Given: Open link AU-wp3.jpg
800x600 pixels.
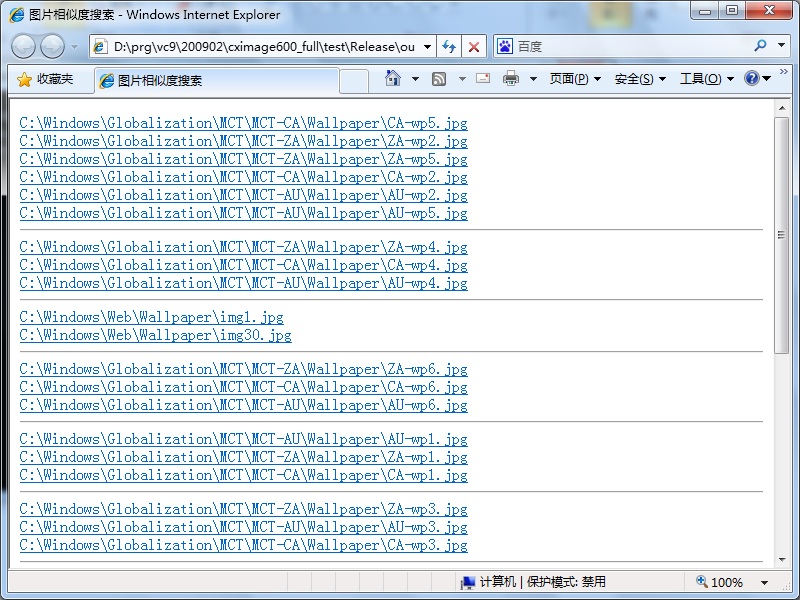Looking at the screenshot, I should [243, 527].
